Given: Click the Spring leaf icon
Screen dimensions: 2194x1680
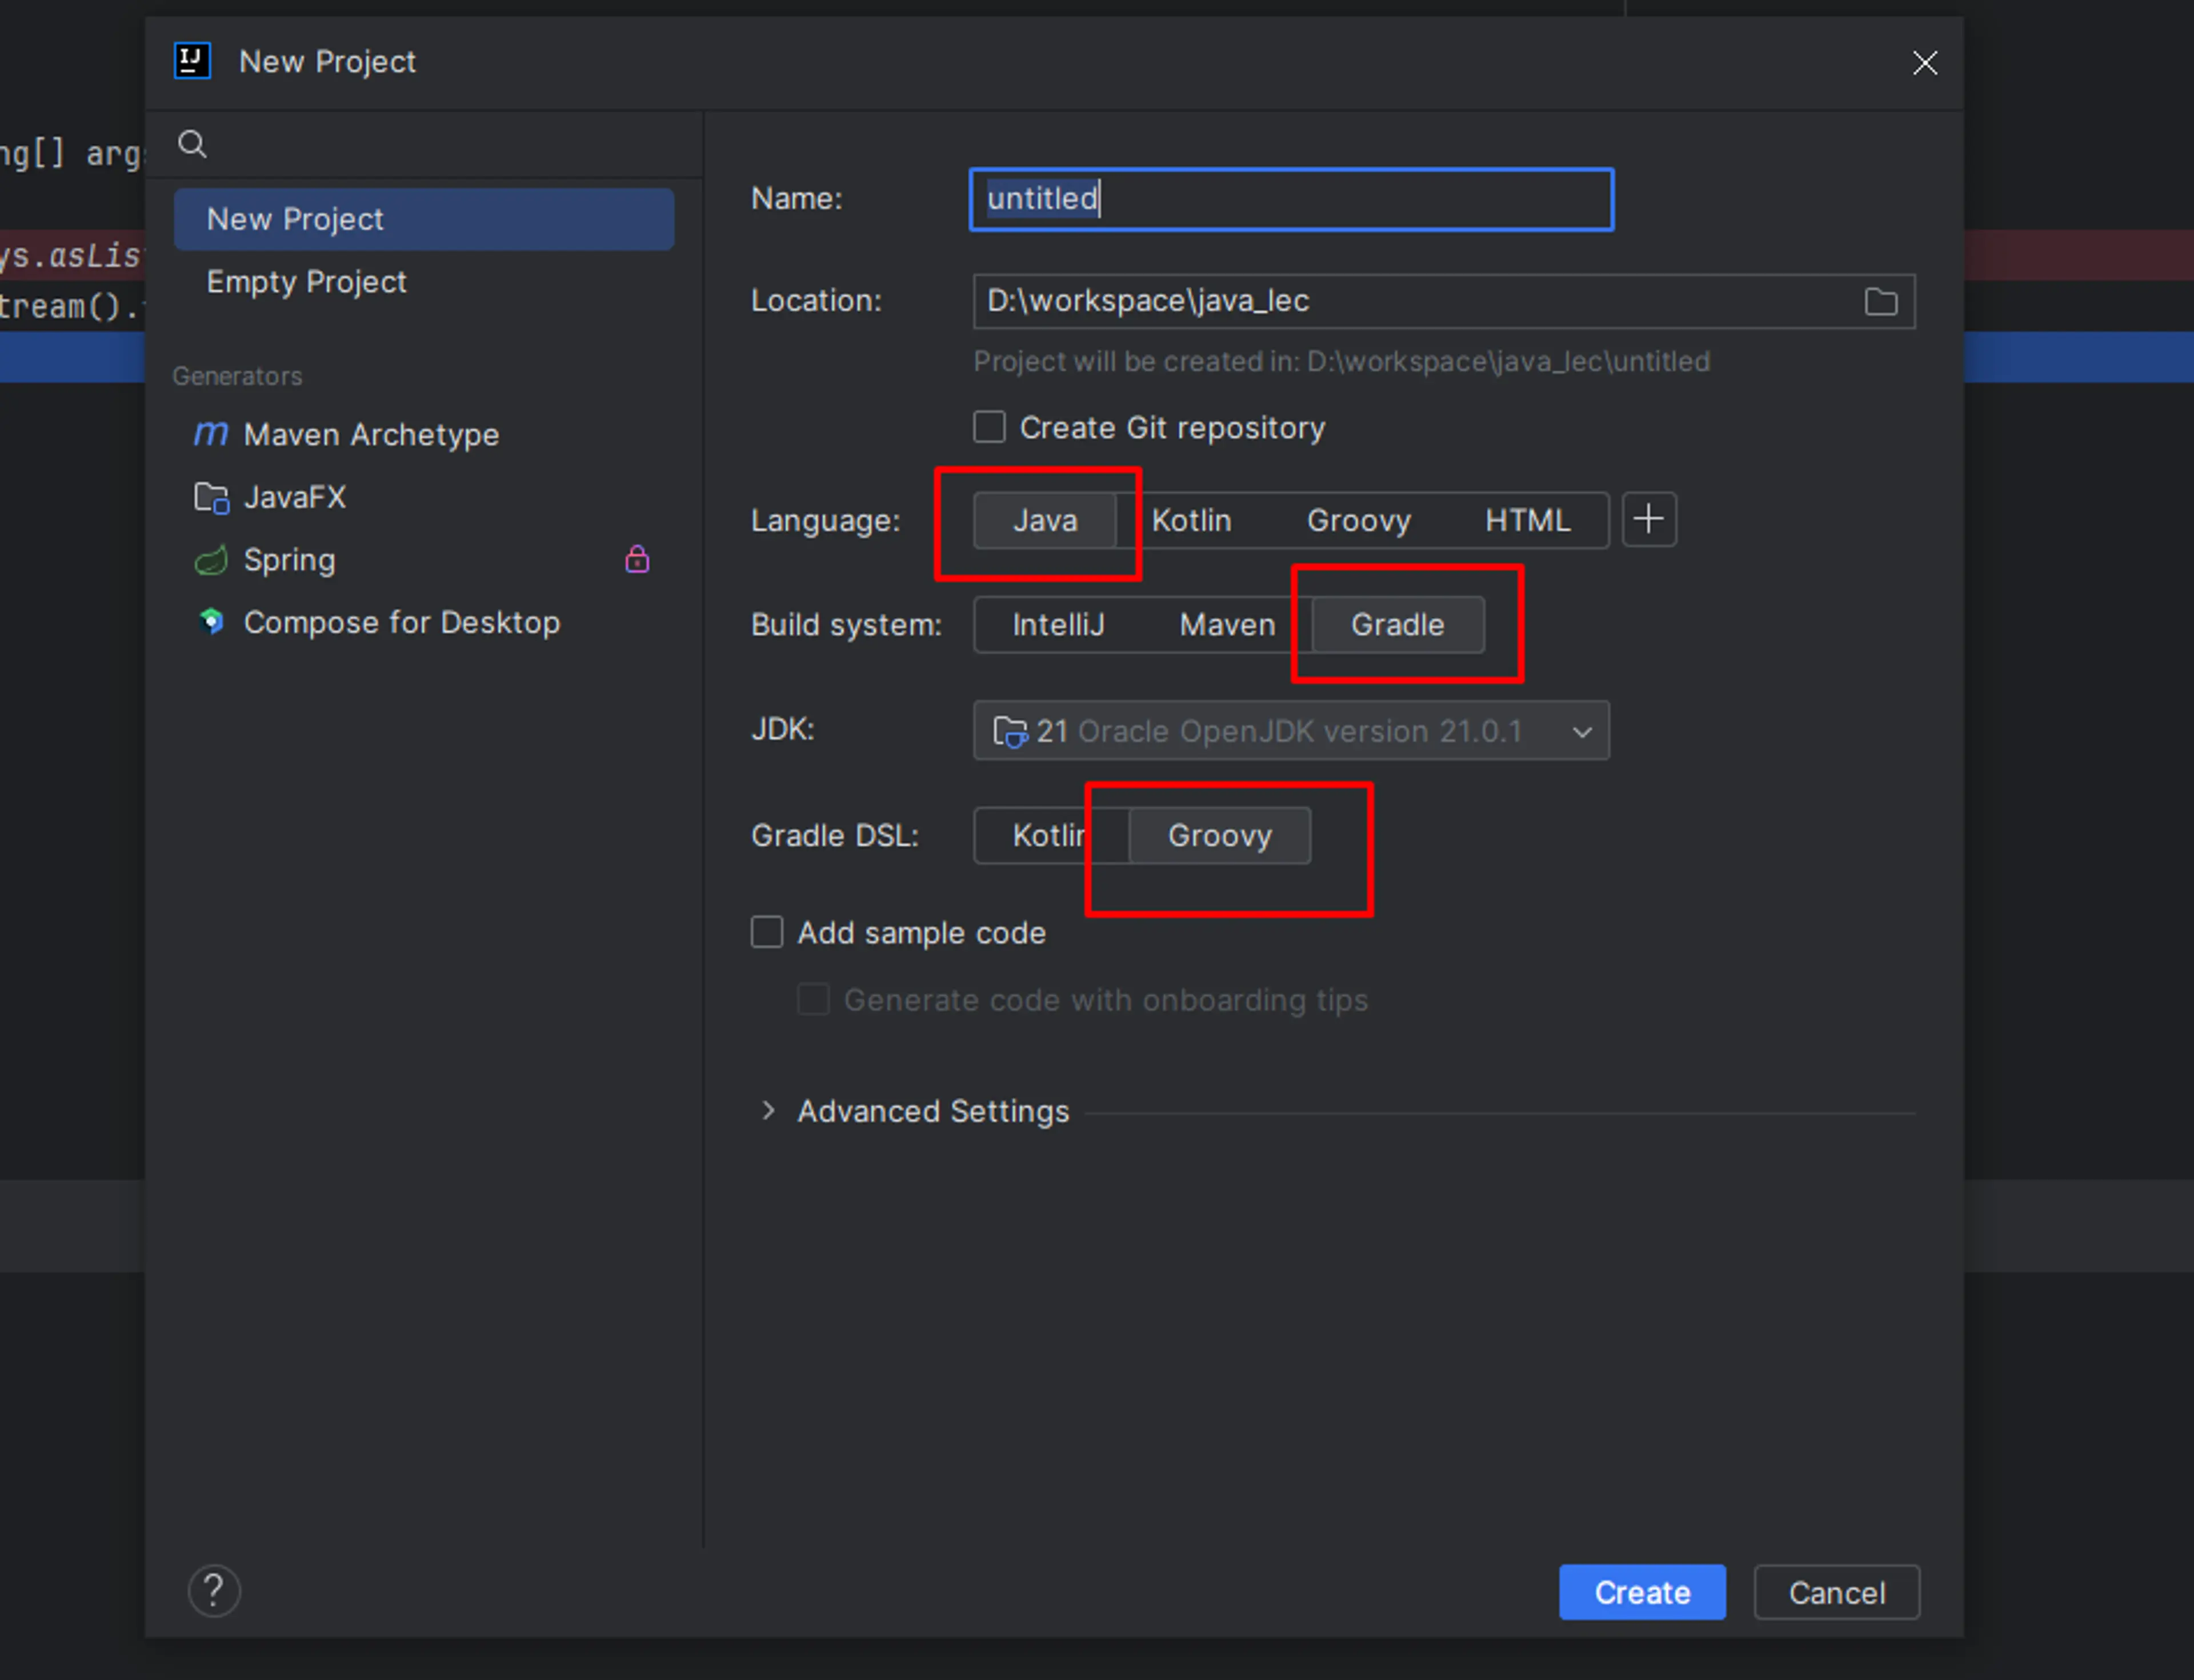Looking at the screenshot, I should [x=211, y=560].
